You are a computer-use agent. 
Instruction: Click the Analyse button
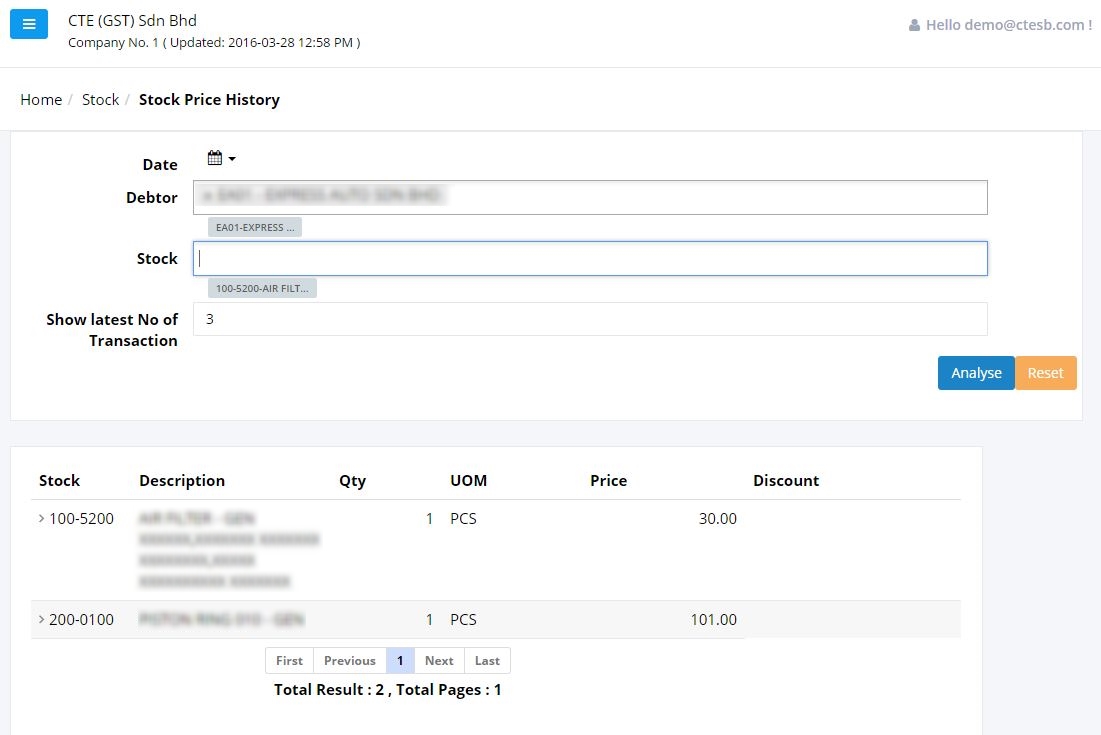[x=976, y=373]
